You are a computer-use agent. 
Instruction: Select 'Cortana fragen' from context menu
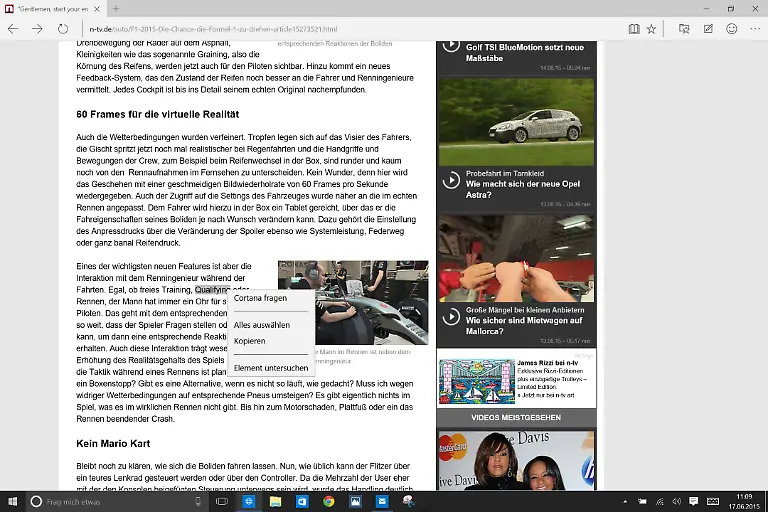click(260, 298)
